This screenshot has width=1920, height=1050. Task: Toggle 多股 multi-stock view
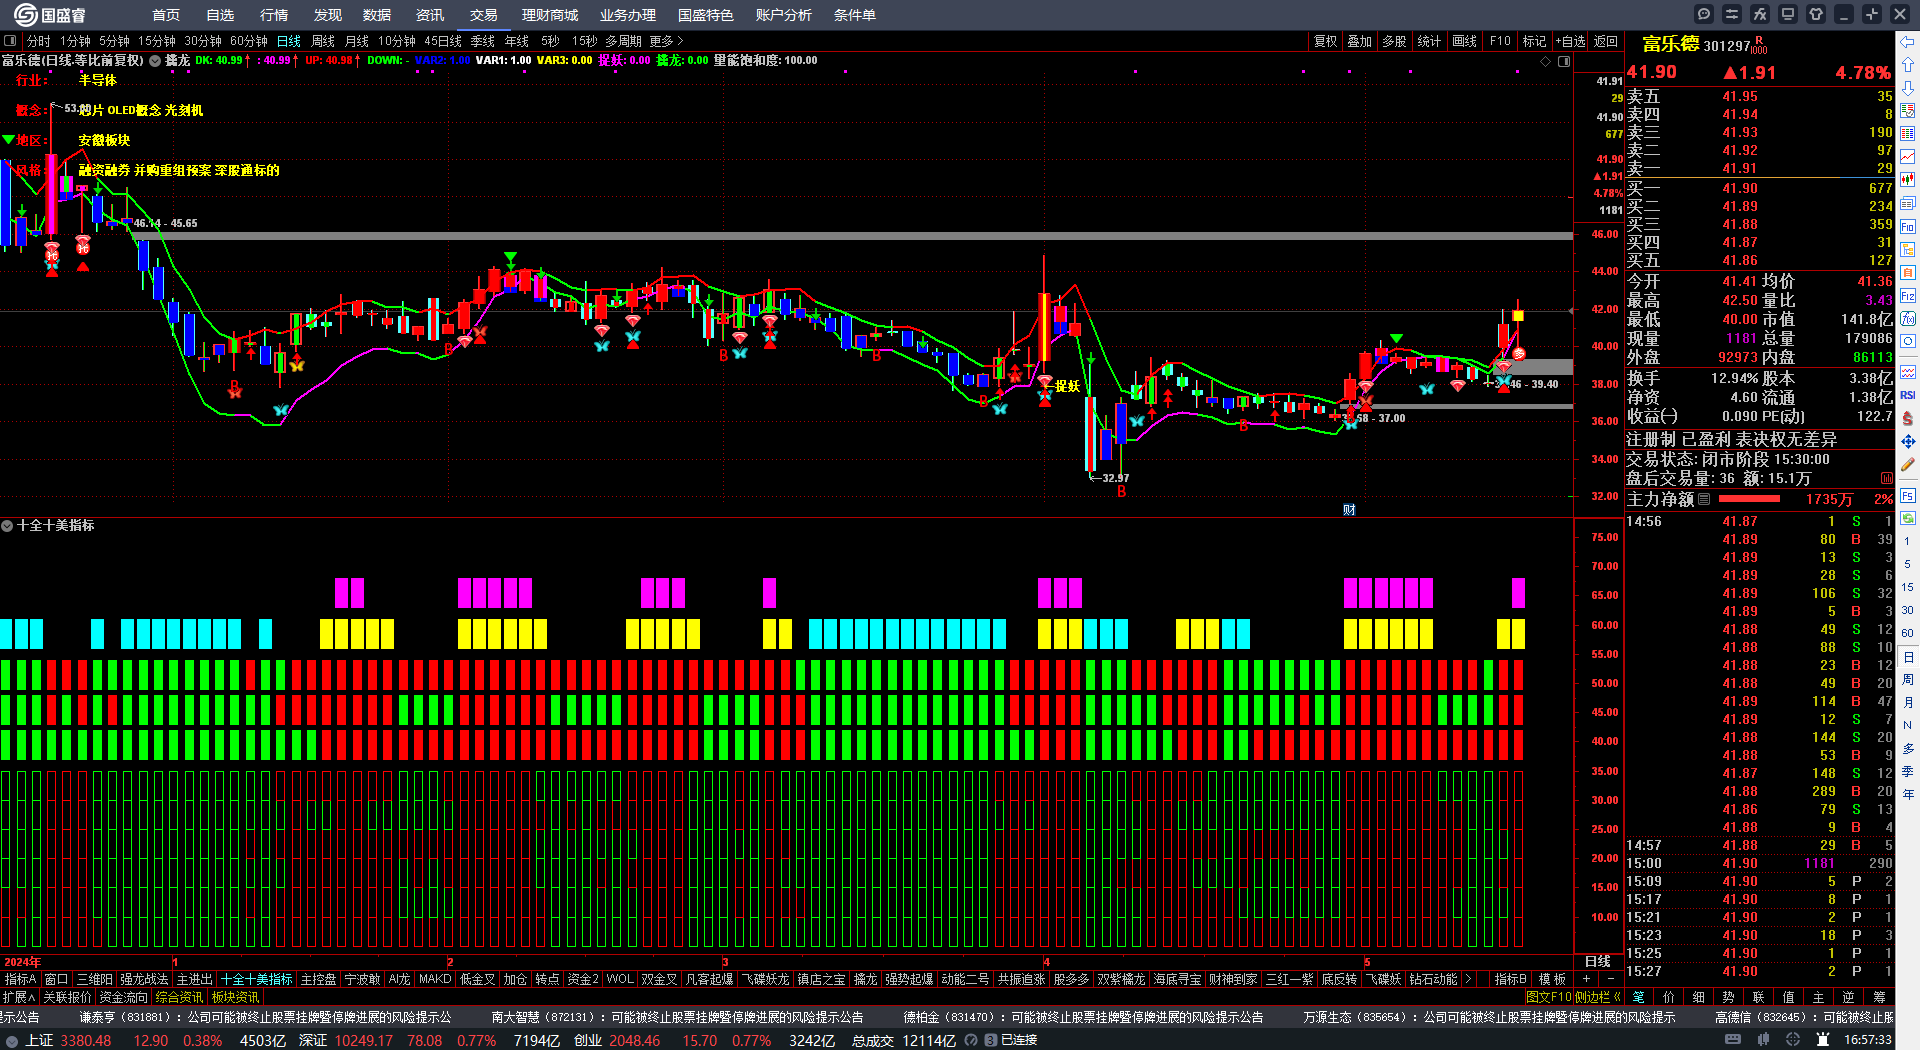[x=1394, y=41]
